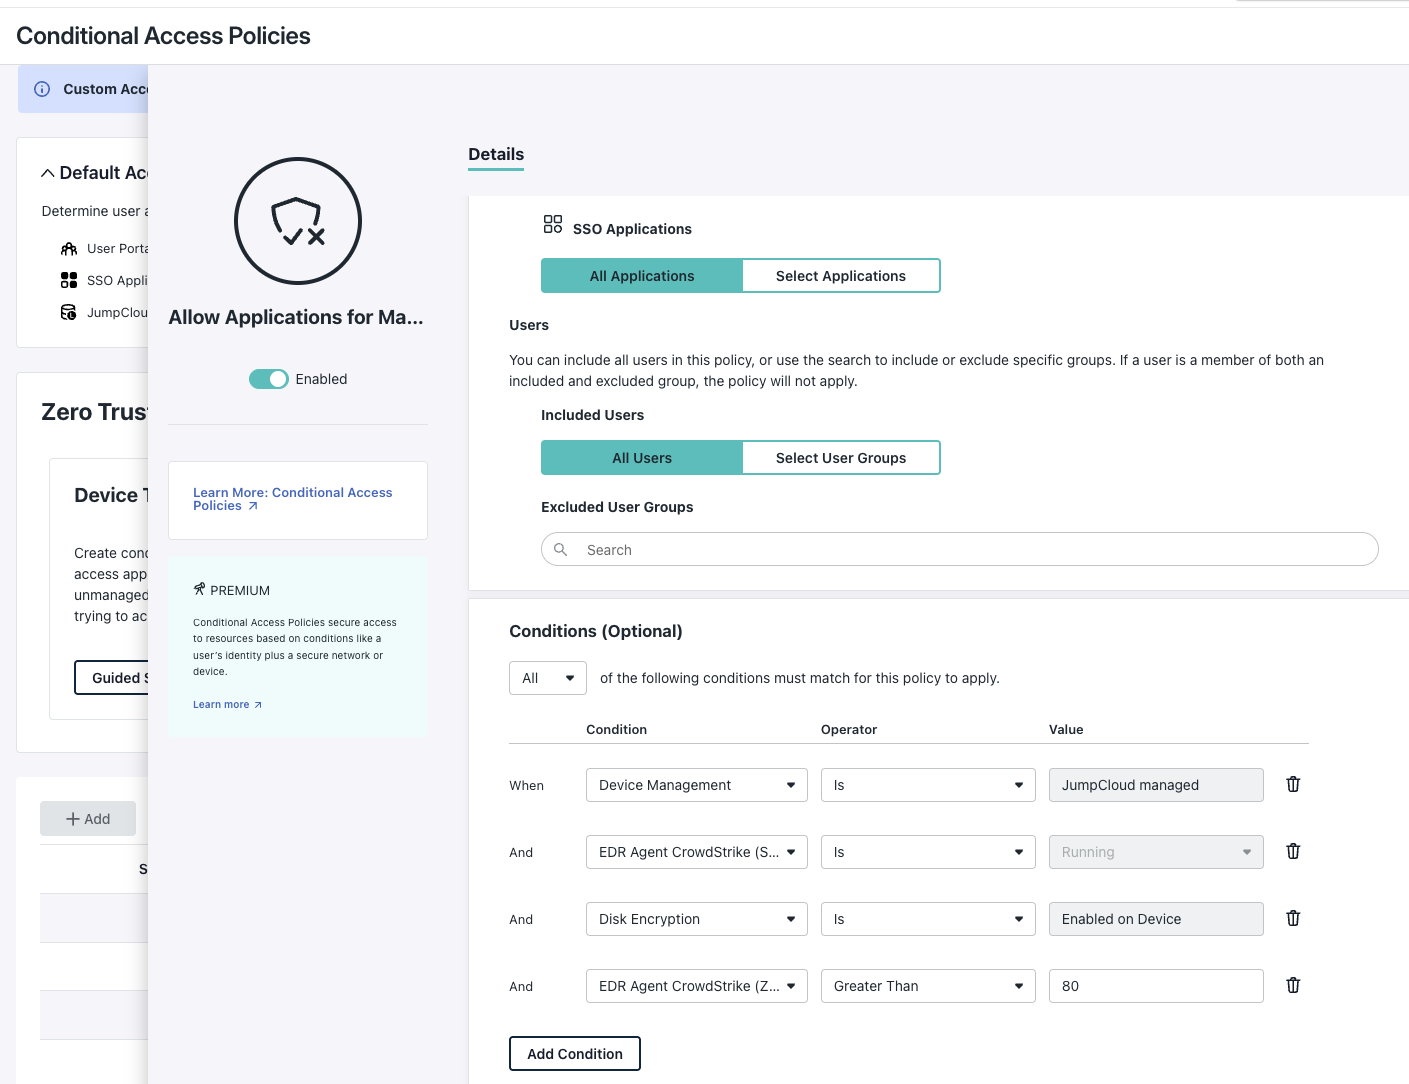Open the Device Management condition dropdown
The width and height of the screenshot is (1409, 1084).
click(x=696, y=785)
